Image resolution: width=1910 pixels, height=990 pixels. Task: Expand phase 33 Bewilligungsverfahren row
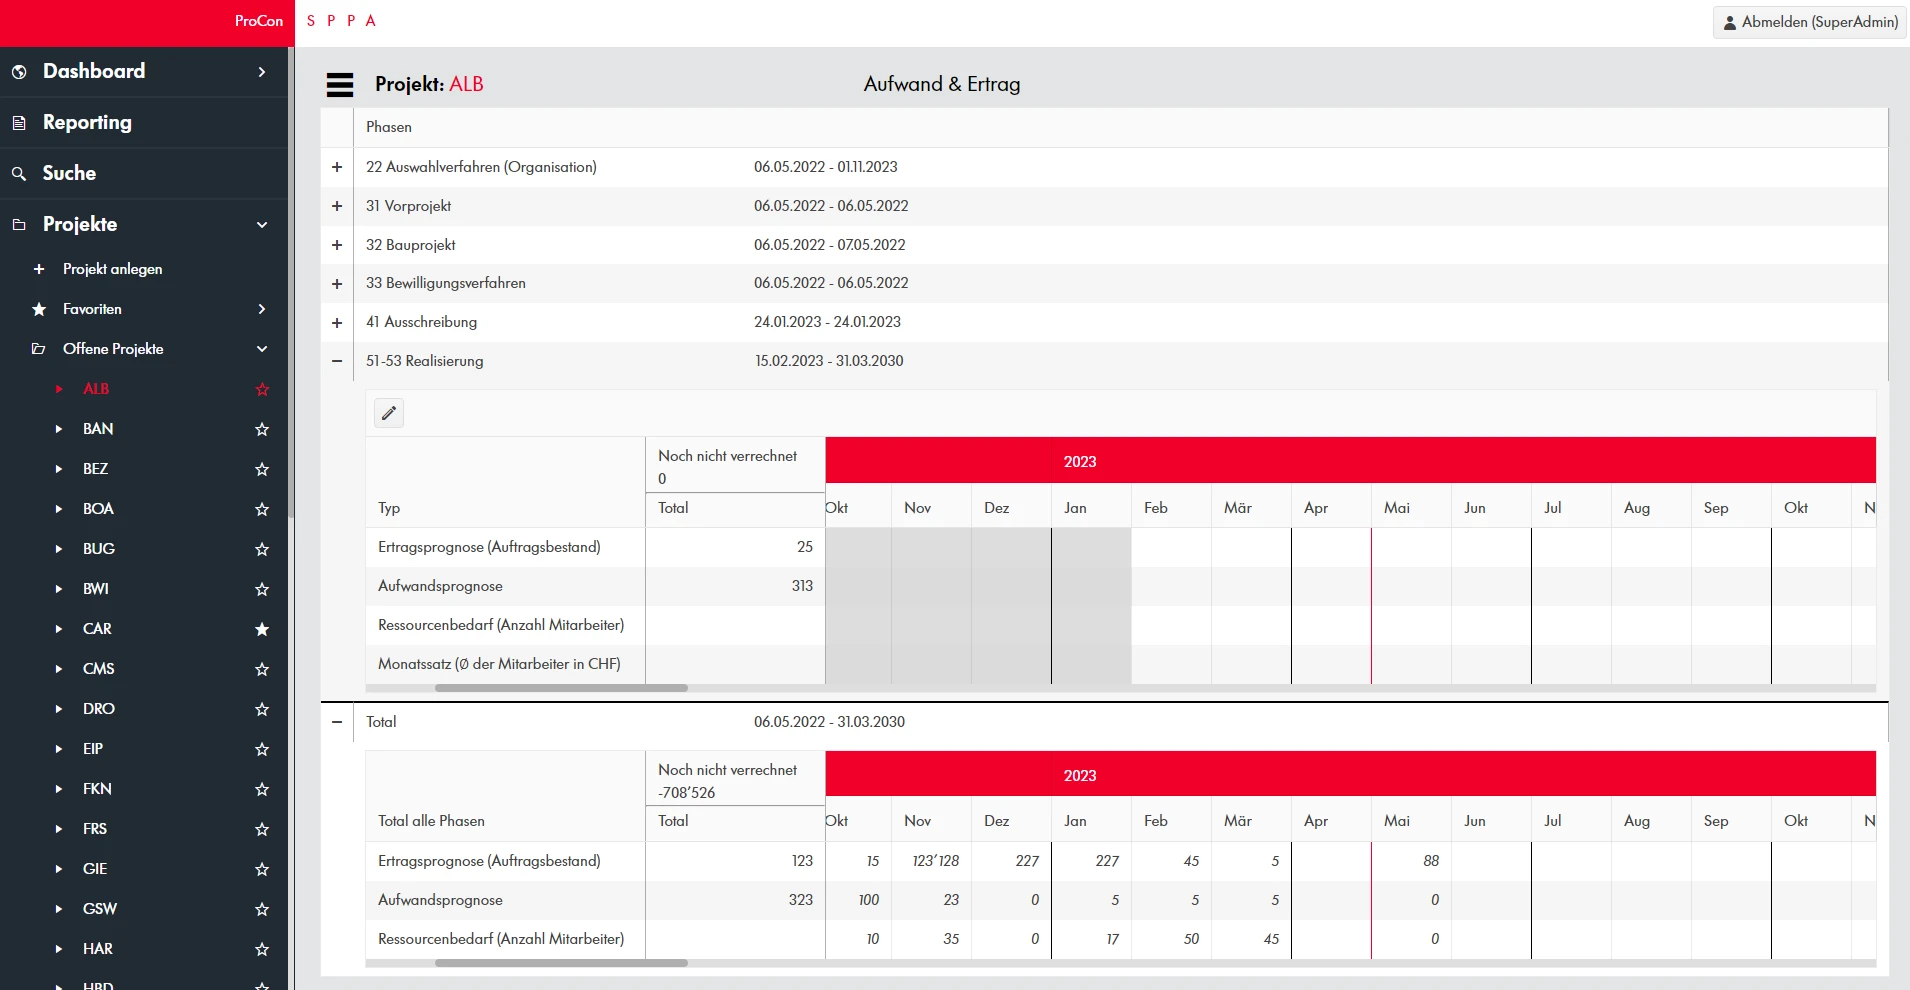[x=337, y=284]
